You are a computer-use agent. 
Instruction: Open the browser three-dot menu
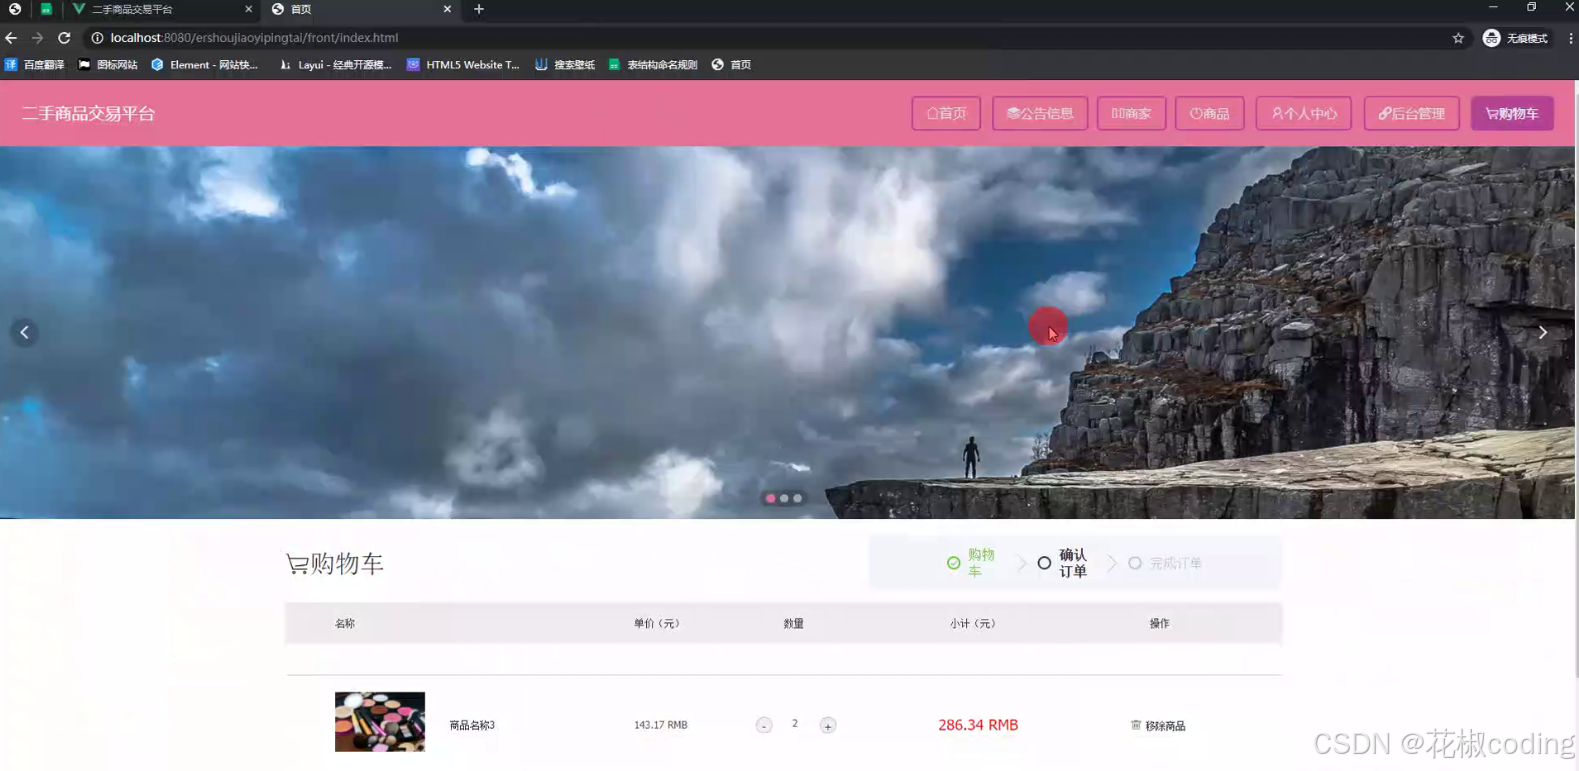1570,38
